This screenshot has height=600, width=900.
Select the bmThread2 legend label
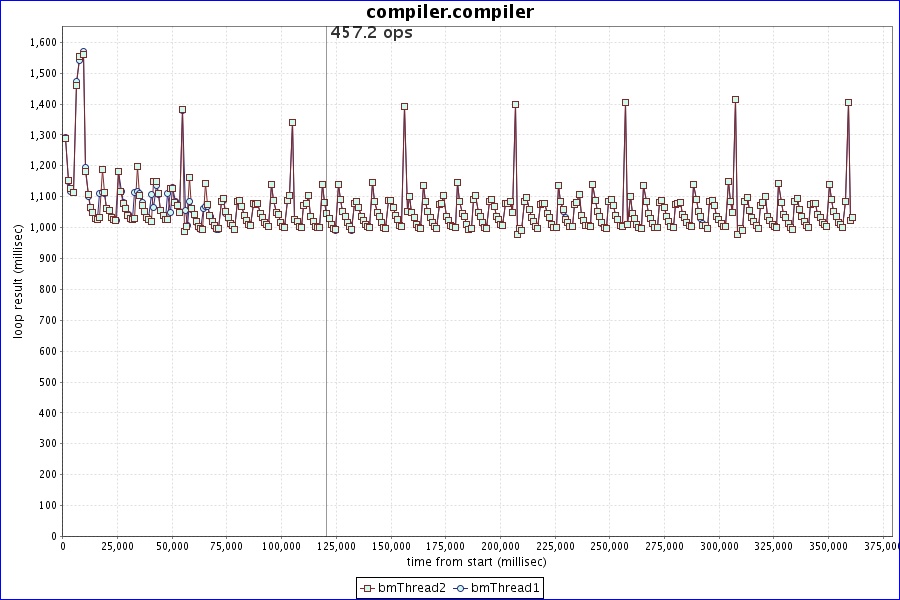411,588
